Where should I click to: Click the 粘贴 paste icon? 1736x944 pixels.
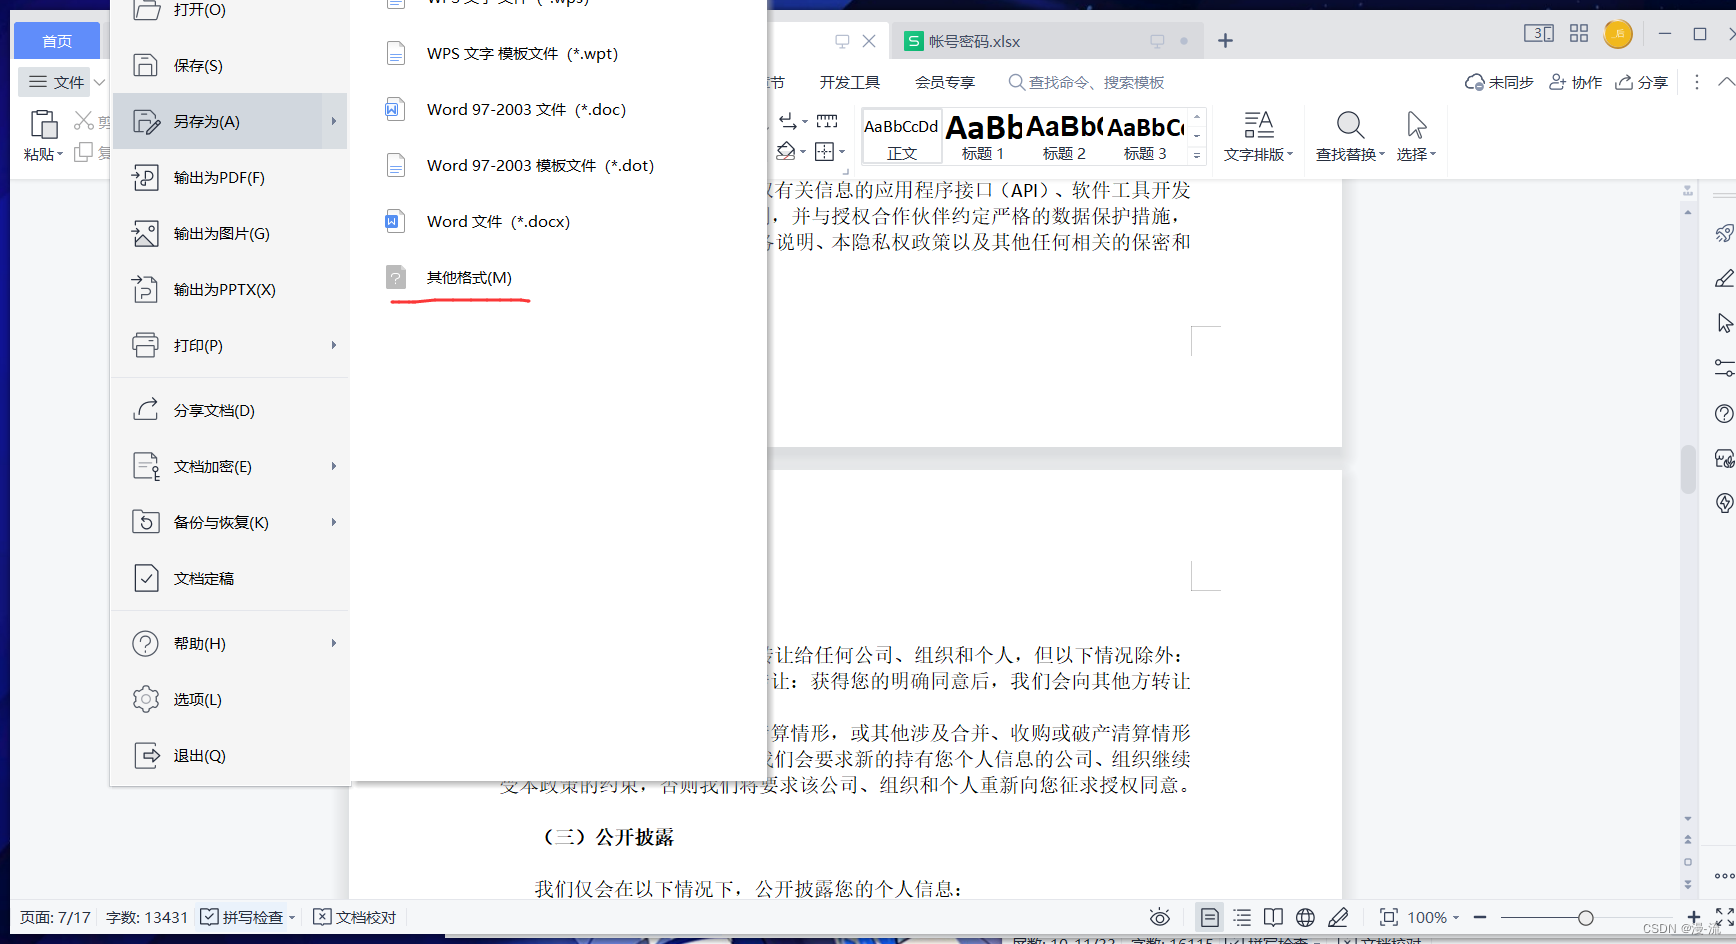point(43,124)
